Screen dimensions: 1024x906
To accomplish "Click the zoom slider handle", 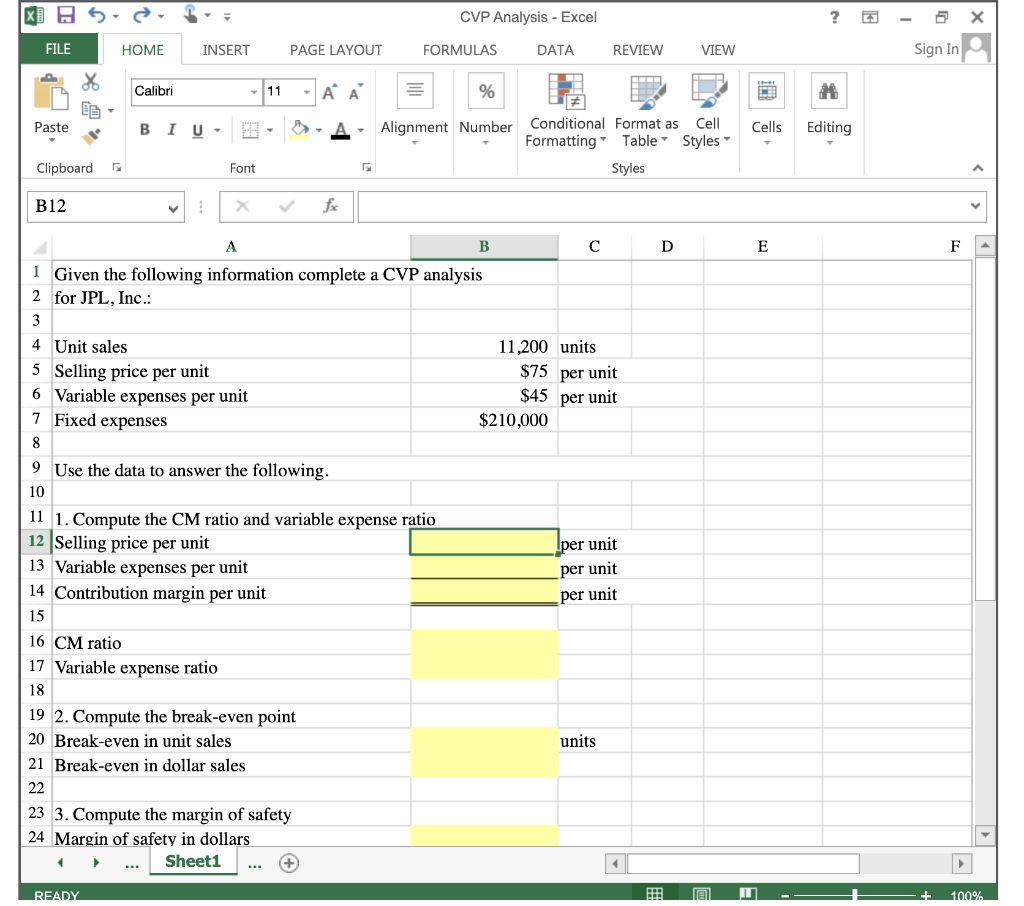I will pos(854,895).
